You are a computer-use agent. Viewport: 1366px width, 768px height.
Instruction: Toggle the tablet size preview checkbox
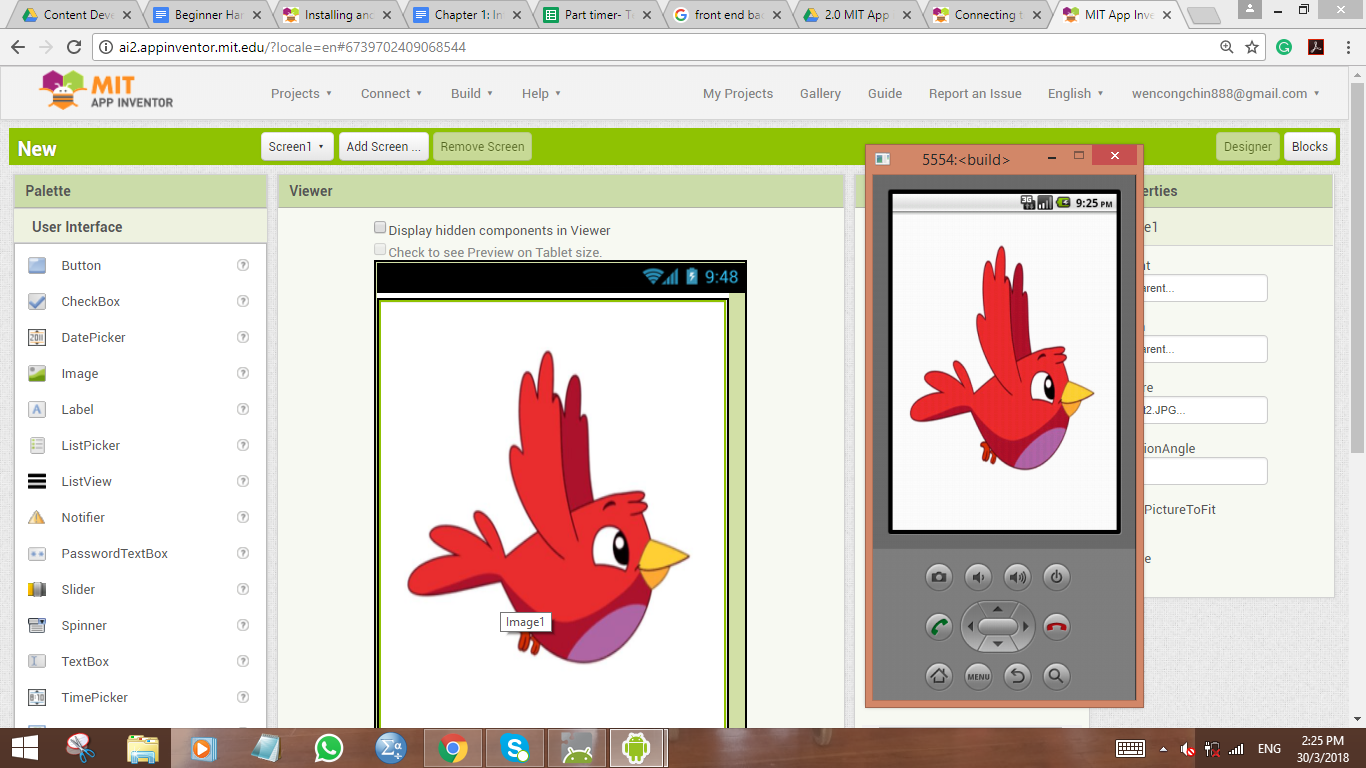click(380, 251)
